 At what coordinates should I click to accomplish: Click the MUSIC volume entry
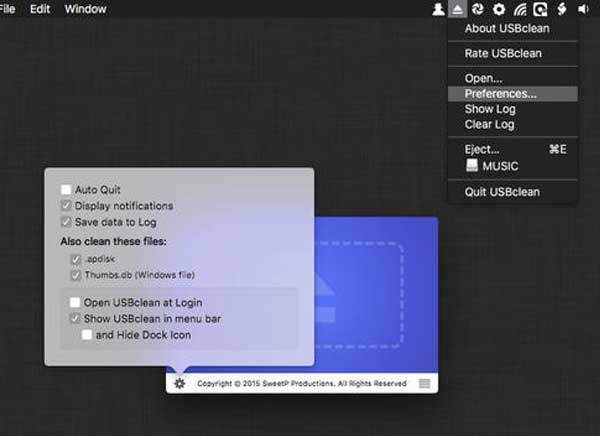[x=513, y=166]
